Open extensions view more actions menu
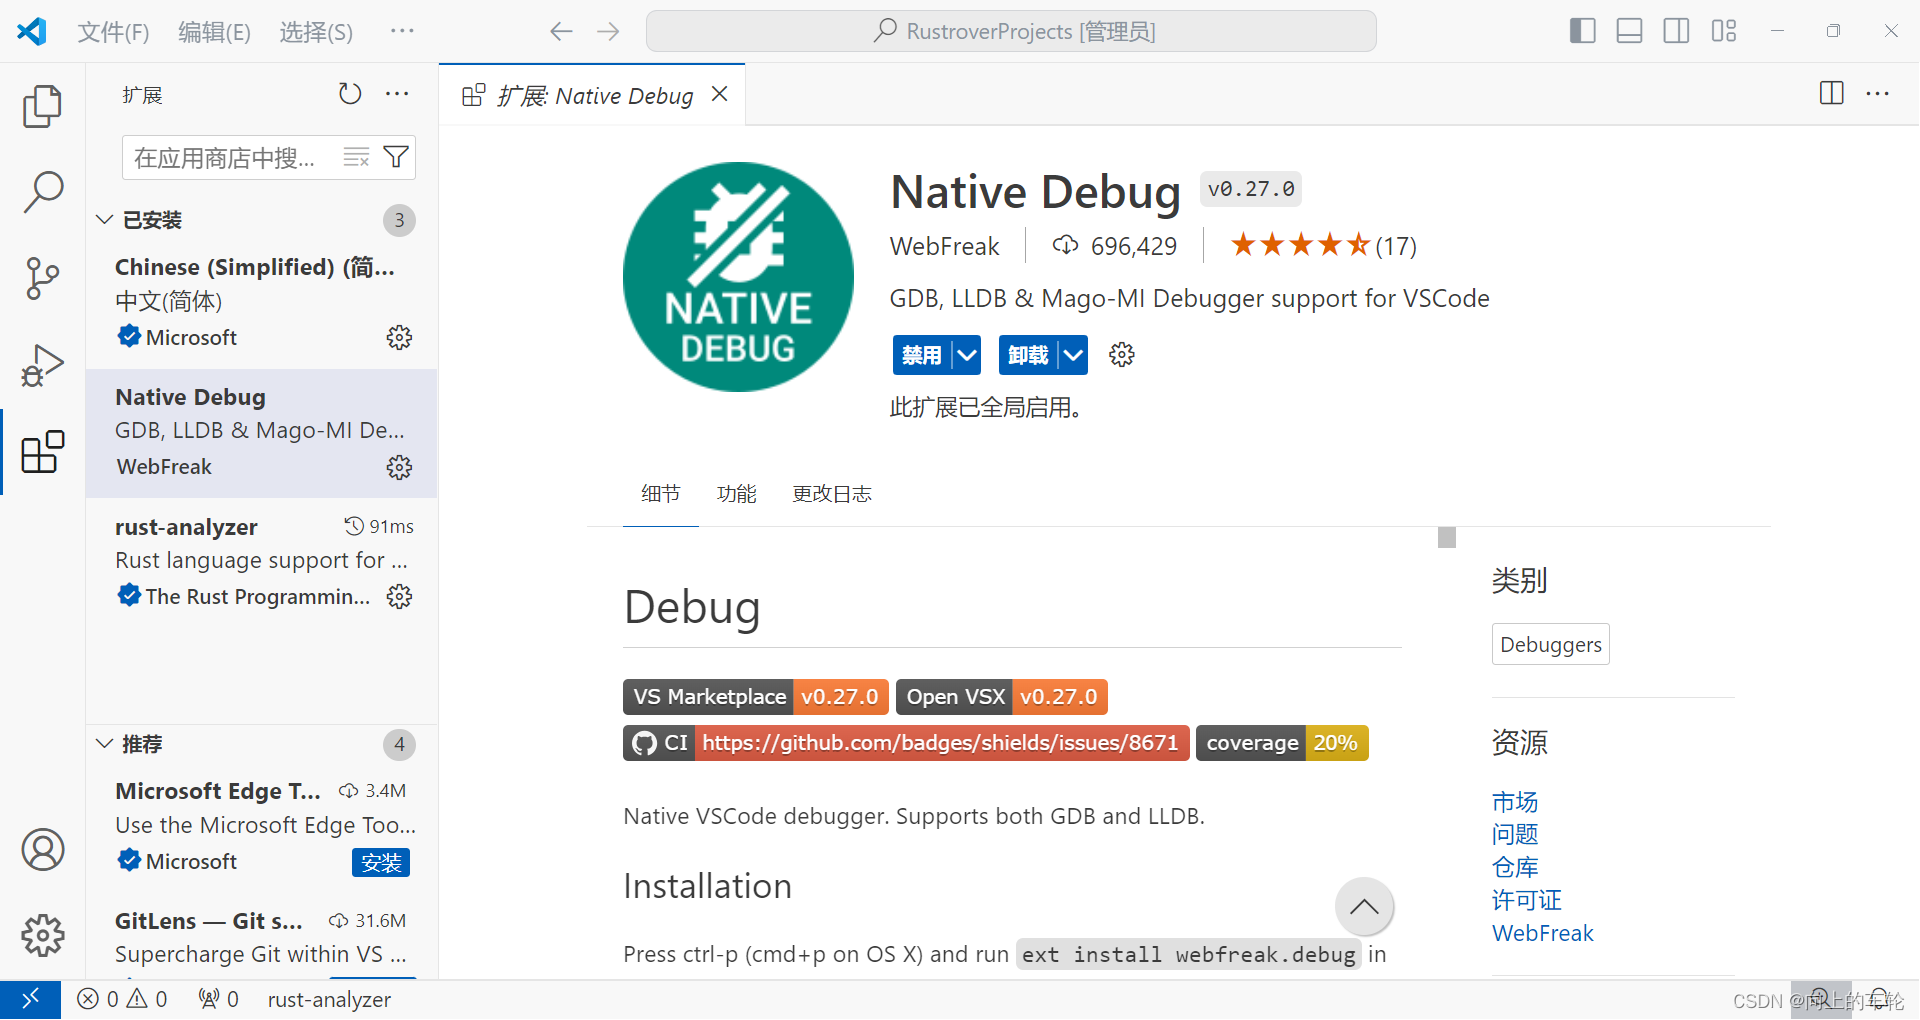Image resolution: width=1920 pixels, height=1020 pixels. click(x=397, y=94)
